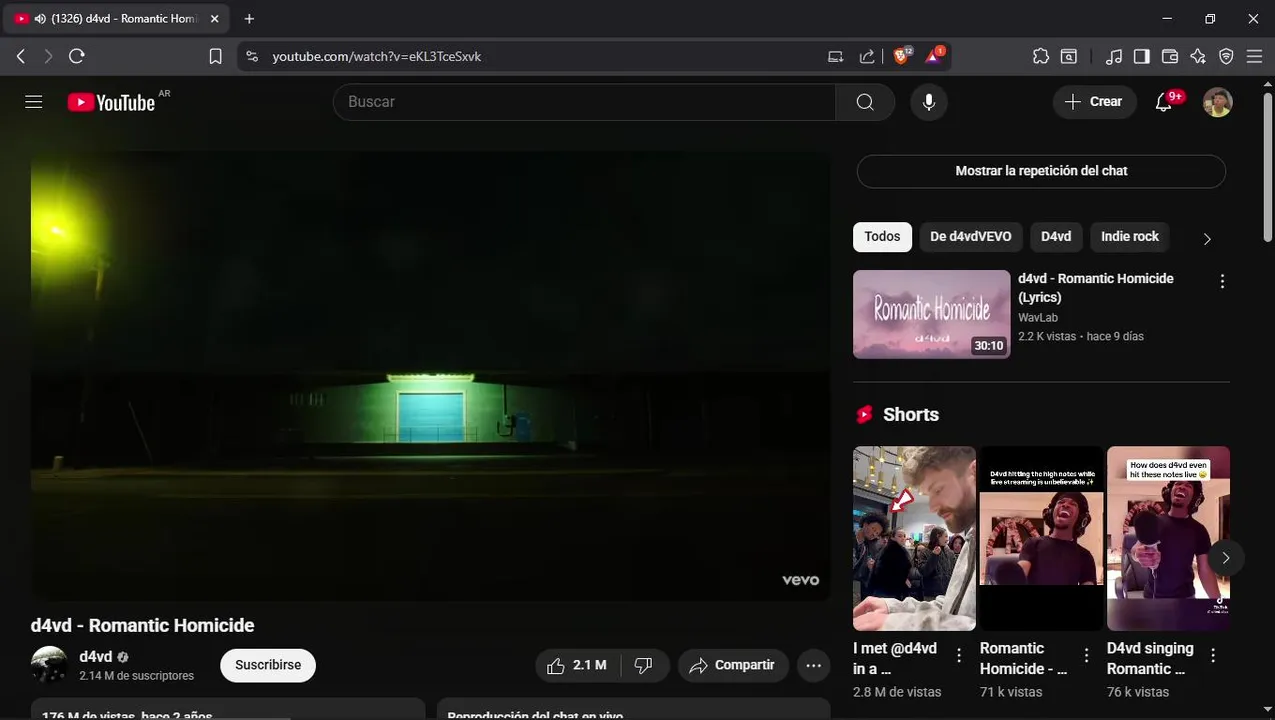Open 'd4vd - Romantic Homicide (Lyrics)' title
The height and width of the screenshot is (720, 1275).
1096,288
